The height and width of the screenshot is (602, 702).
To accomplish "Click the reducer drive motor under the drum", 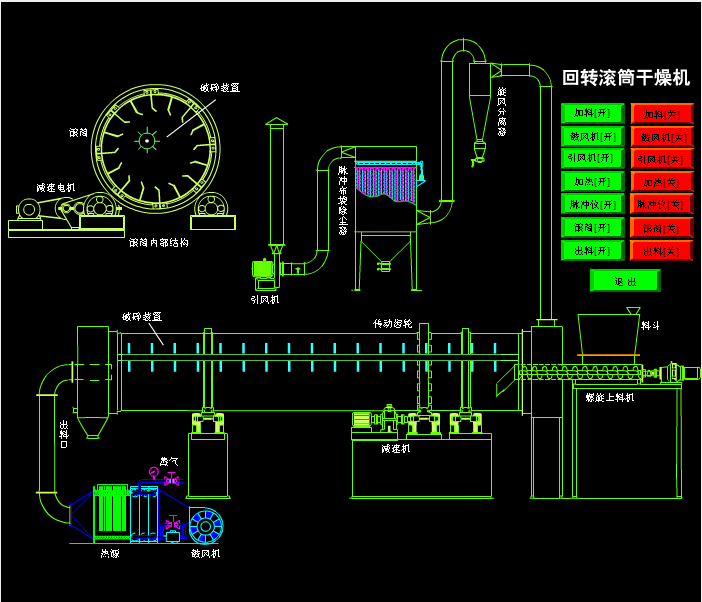I will pos(362,420).
